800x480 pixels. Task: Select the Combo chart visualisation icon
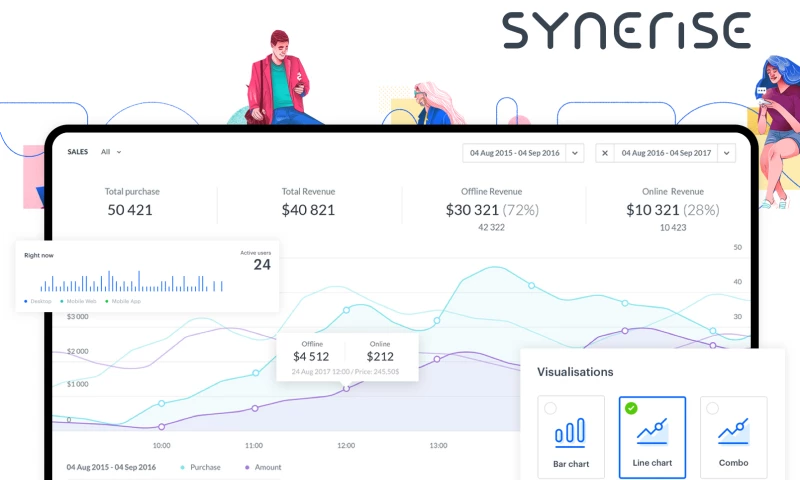734,432
